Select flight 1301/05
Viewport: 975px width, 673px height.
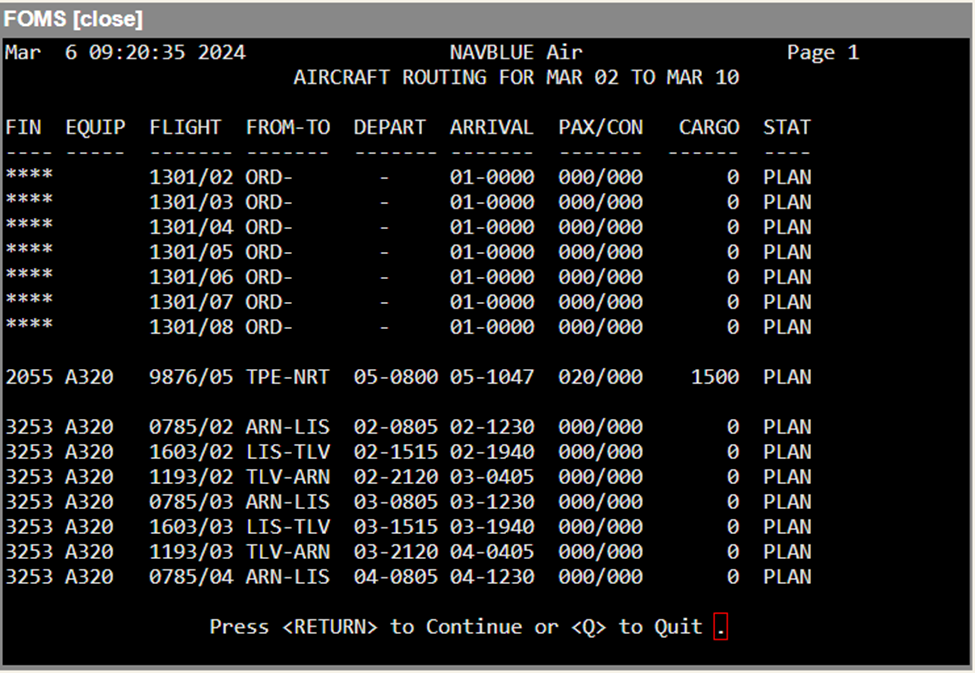[191, 252]
